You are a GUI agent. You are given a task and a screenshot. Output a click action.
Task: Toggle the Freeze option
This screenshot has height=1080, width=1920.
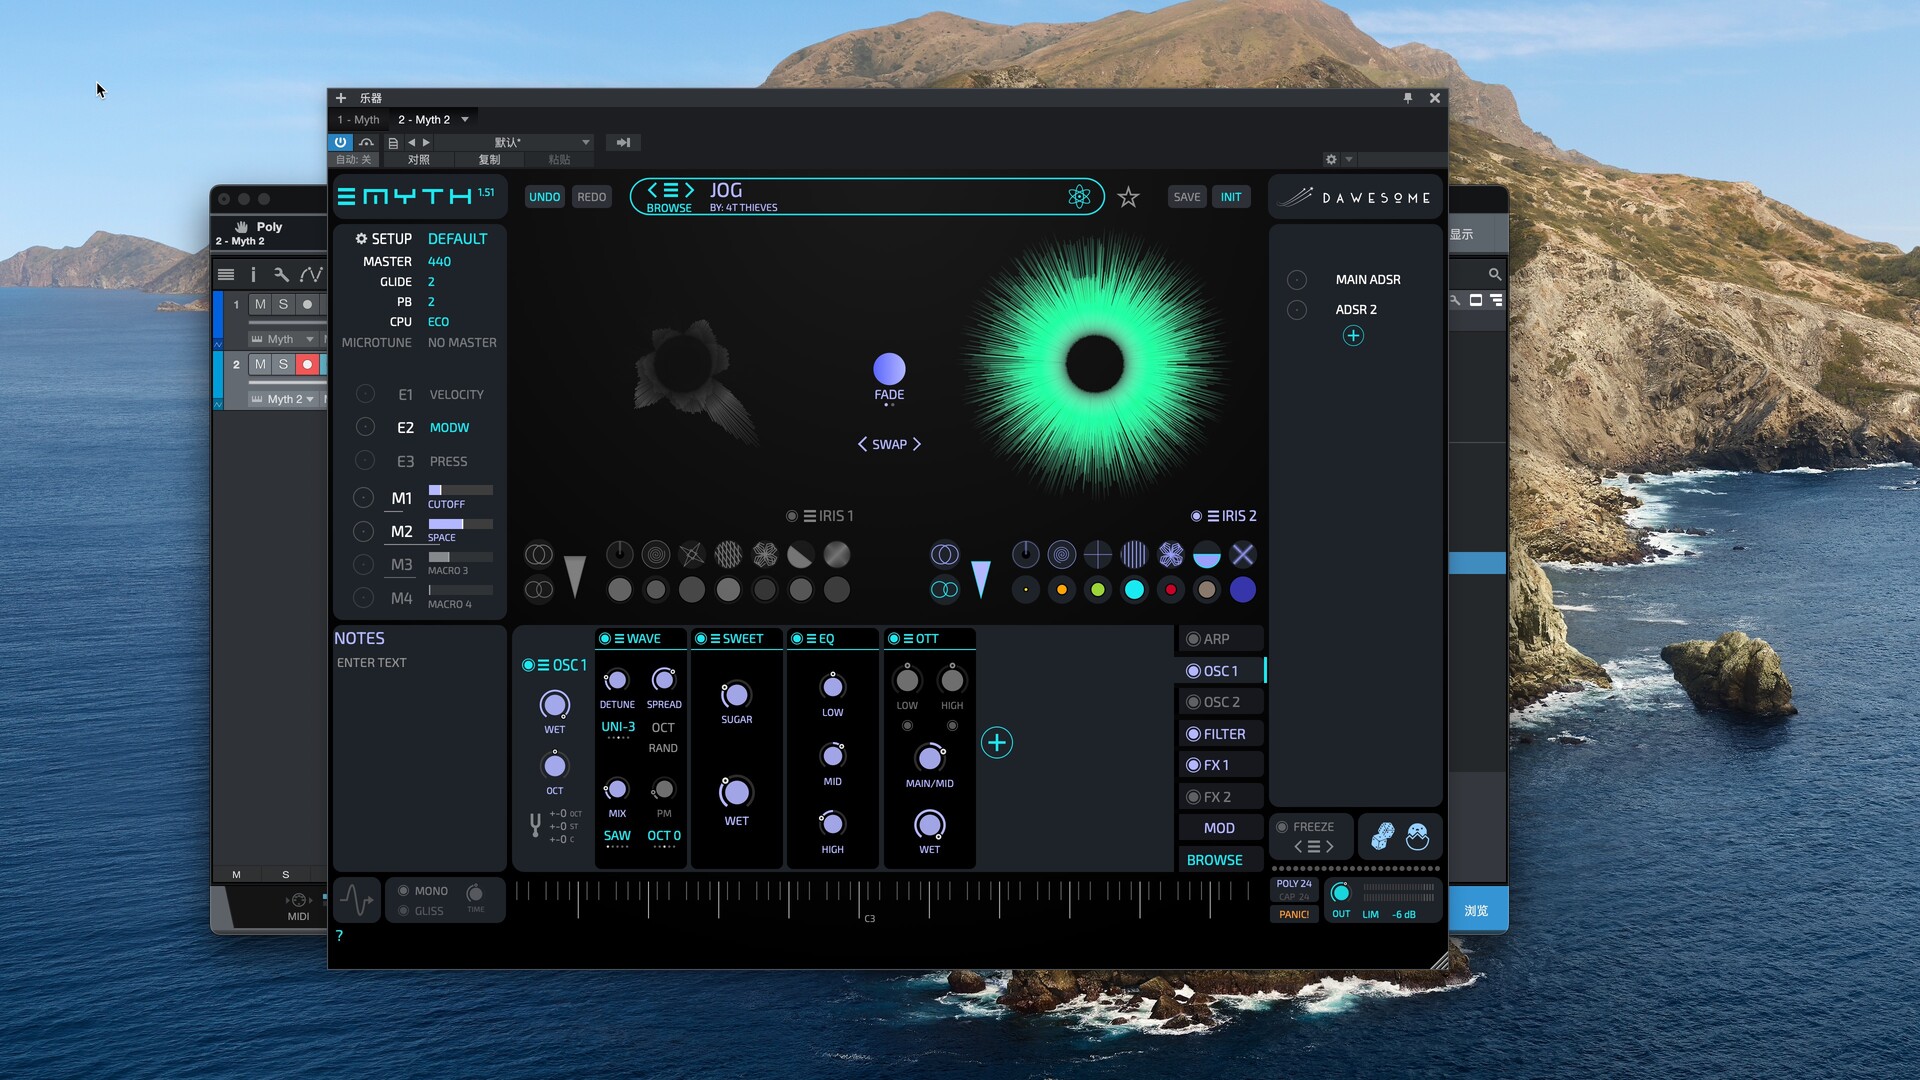coord(1282,827)
